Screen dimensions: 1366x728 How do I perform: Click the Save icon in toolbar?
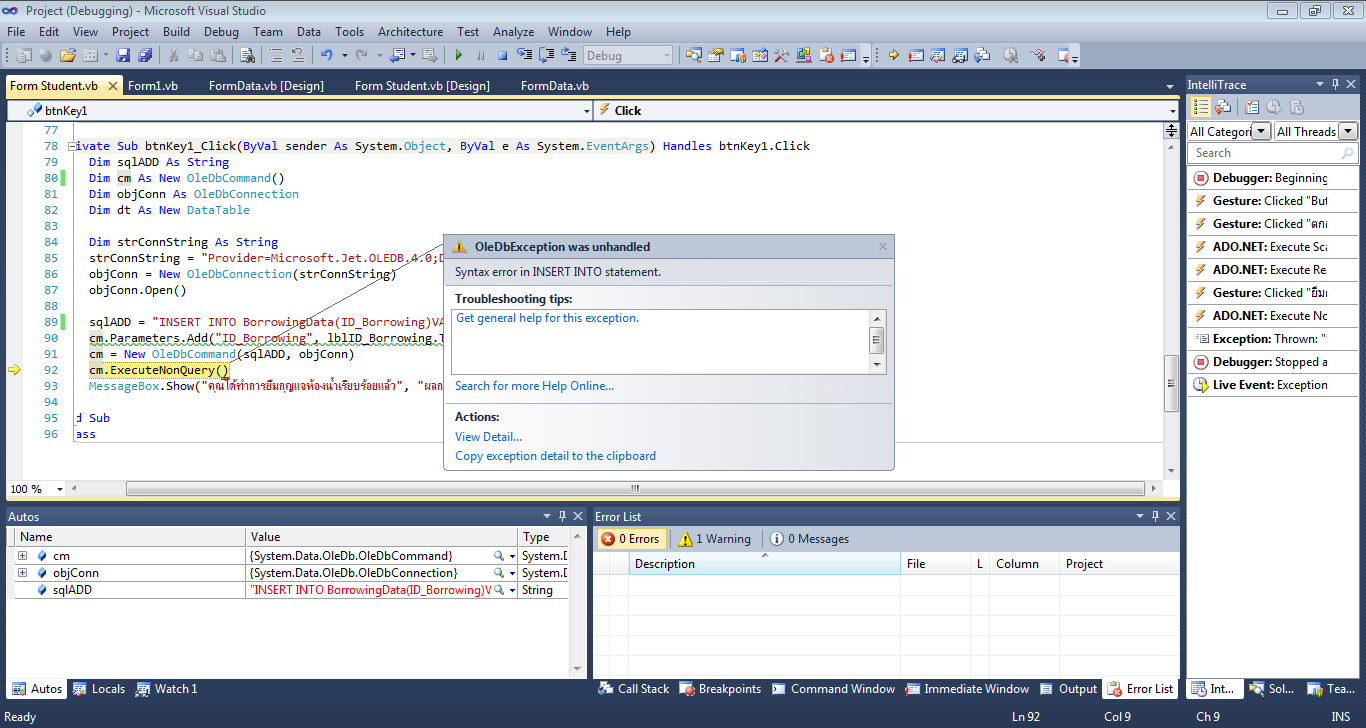point(123,56)
